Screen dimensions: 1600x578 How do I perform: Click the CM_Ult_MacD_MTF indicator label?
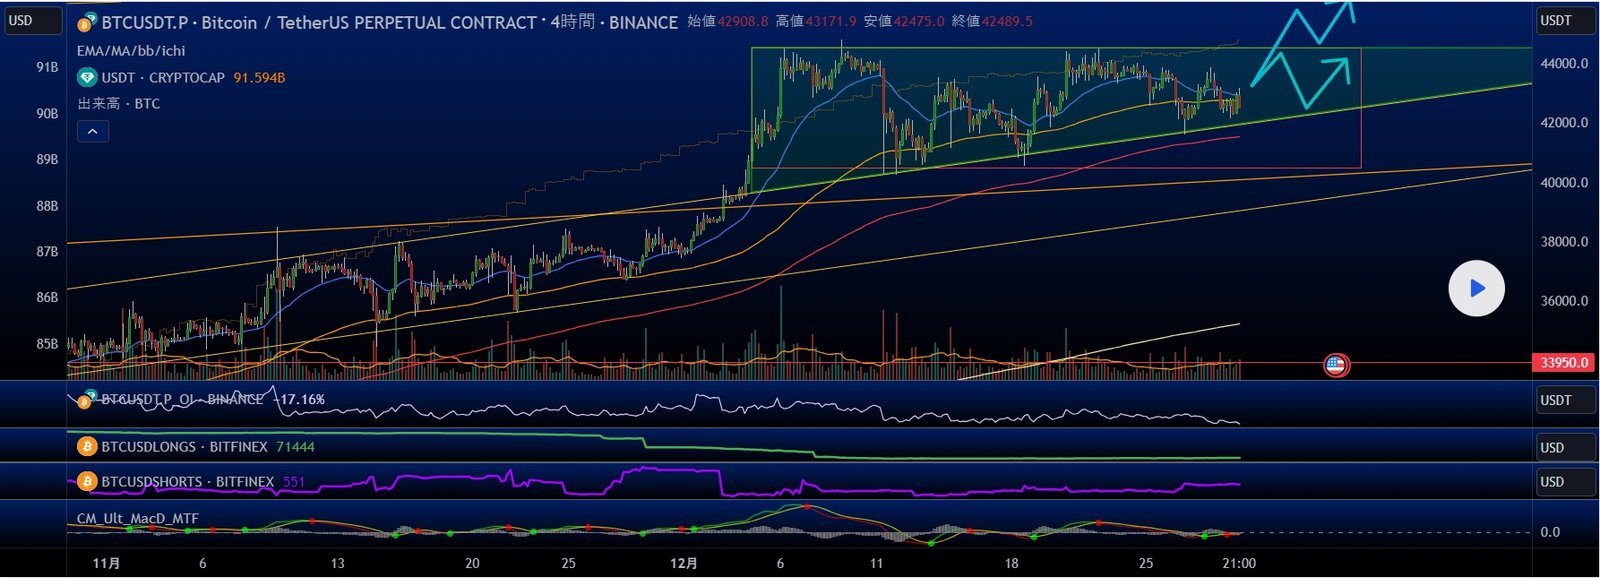(x=138, y=518)
